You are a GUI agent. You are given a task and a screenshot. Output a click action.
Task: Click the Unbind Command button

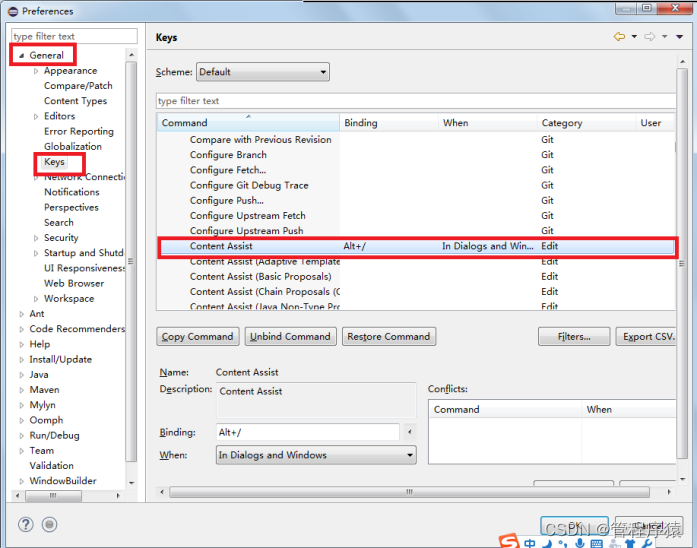290,336
